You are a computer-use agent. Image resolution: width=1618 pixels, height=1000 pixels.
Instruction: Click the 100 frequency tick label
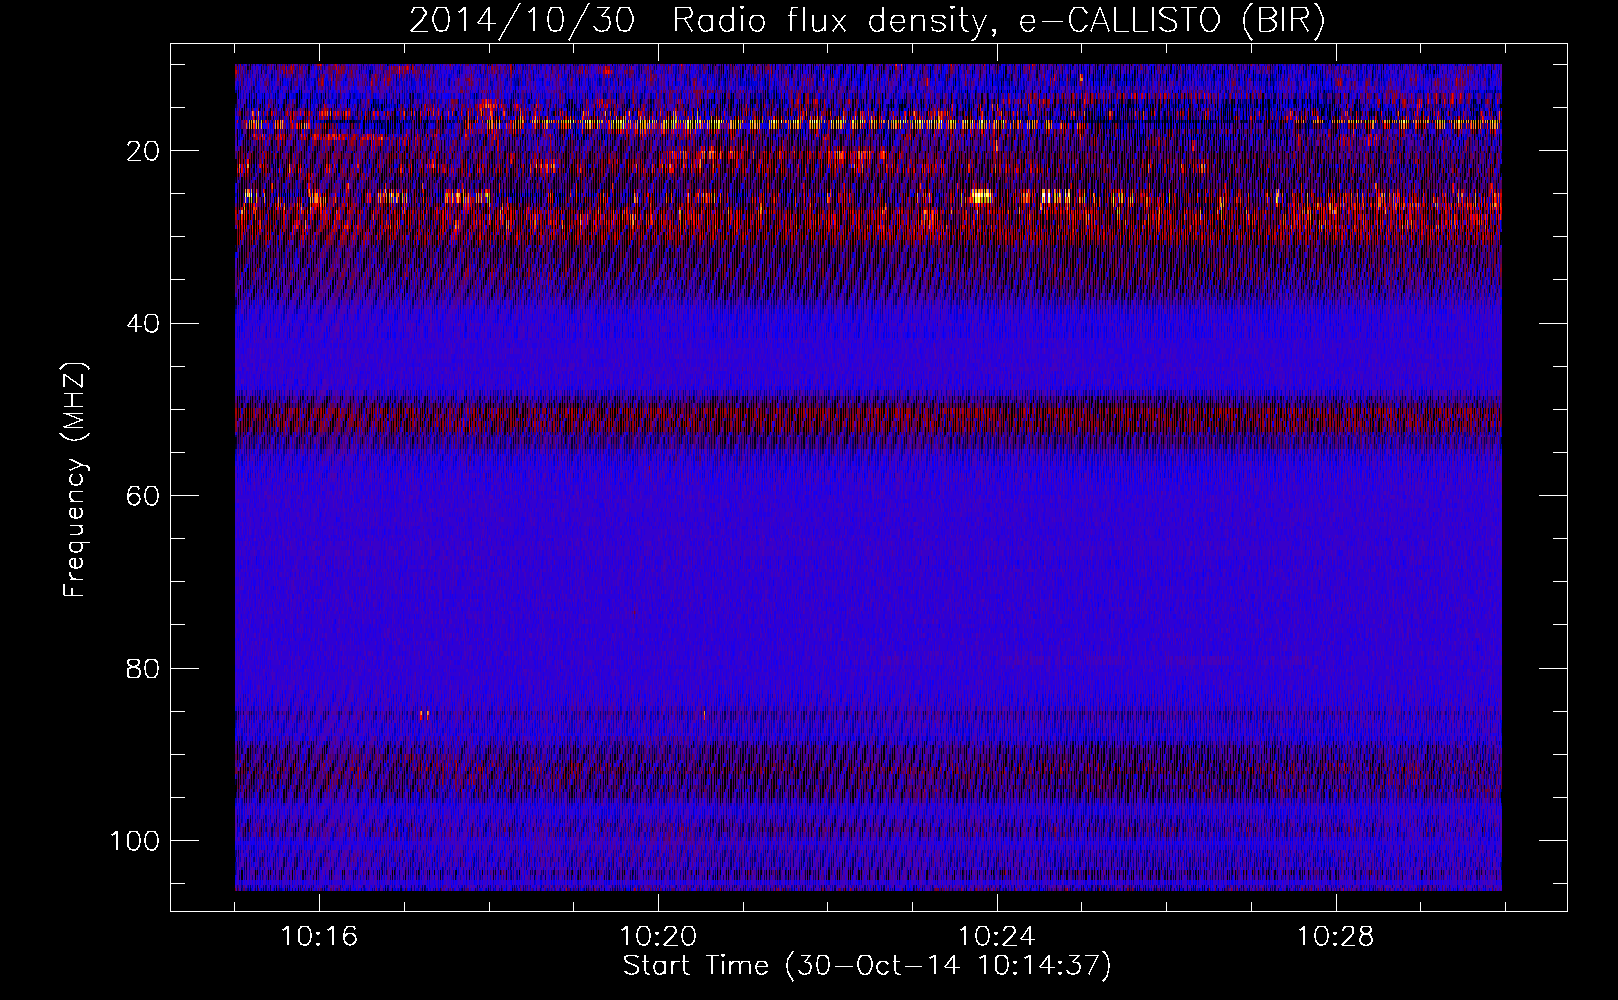tap(135, 841)
